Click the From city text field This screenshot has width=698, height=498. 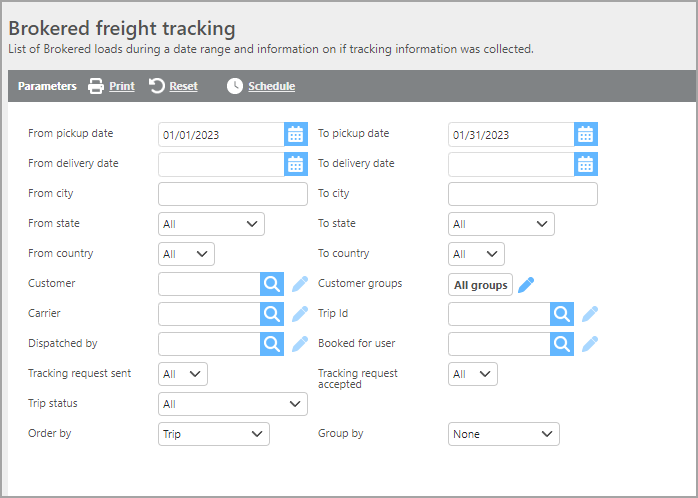click(232, 194)
